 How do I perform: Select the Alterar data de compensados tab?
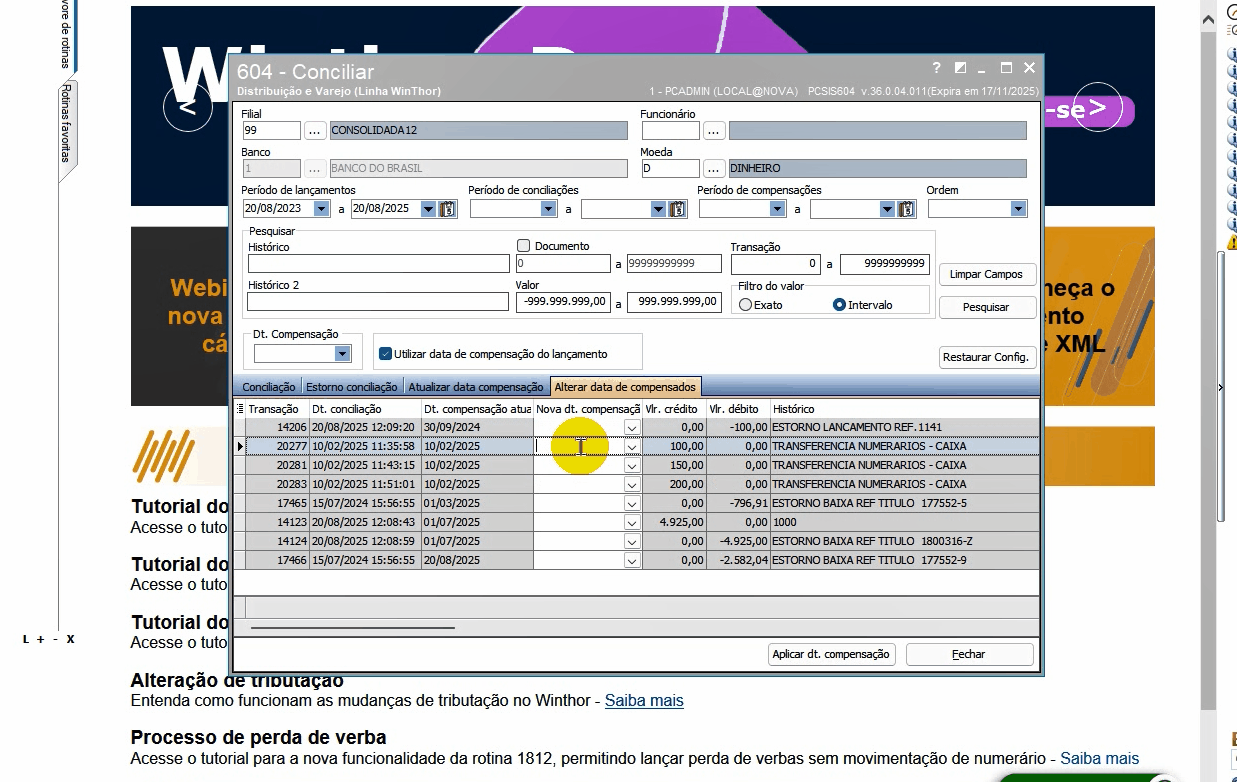626,387
